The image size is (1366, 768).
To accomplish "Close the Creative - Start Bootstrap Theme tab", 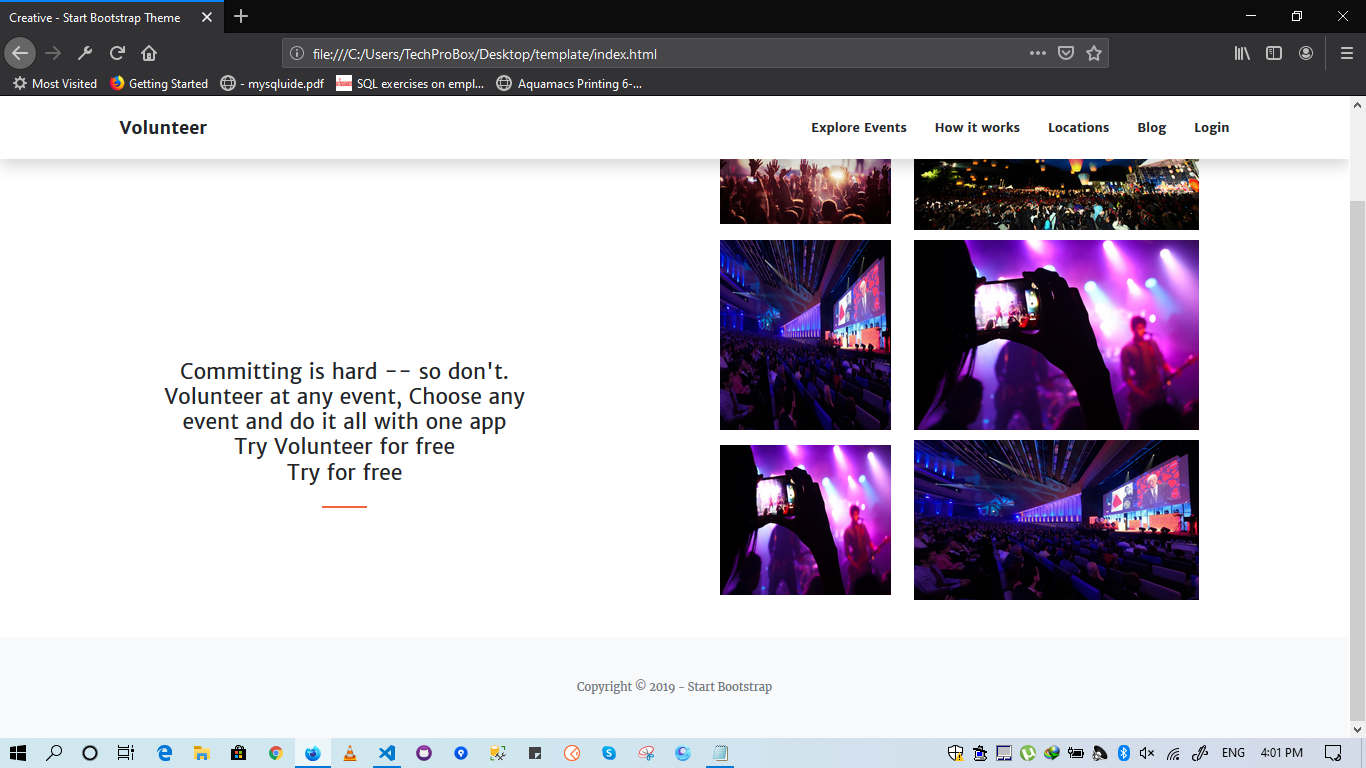I will point(207,17).
